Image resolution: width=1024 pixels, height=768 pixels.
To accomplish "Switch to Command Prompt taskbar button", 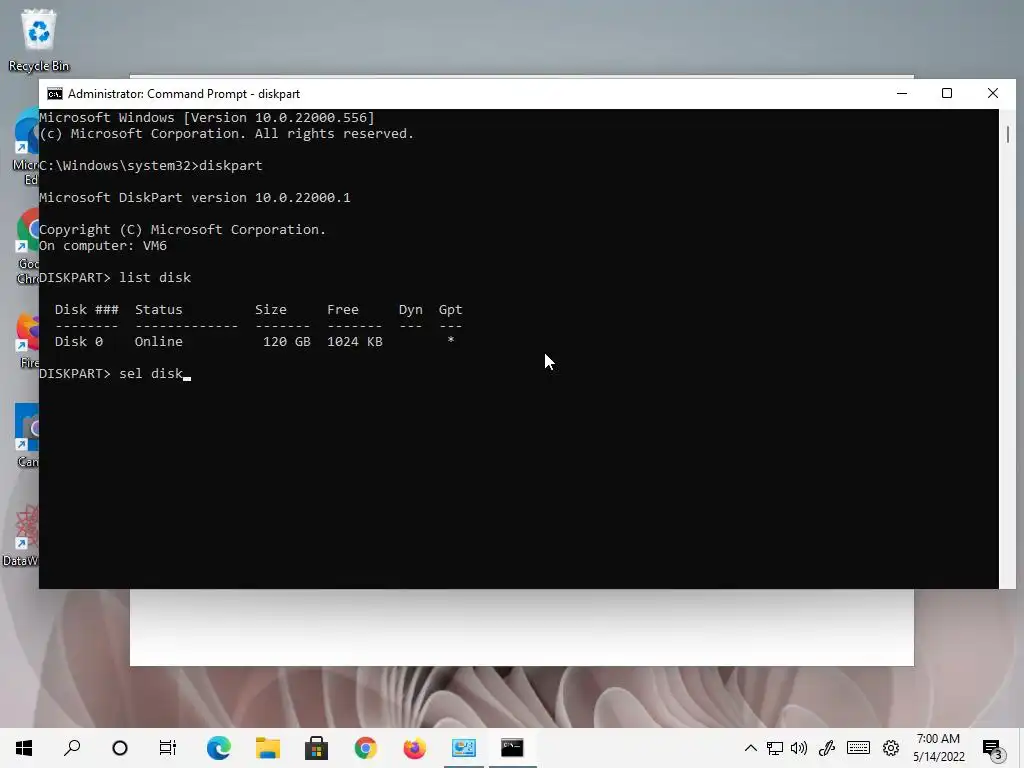I will 513,748.
